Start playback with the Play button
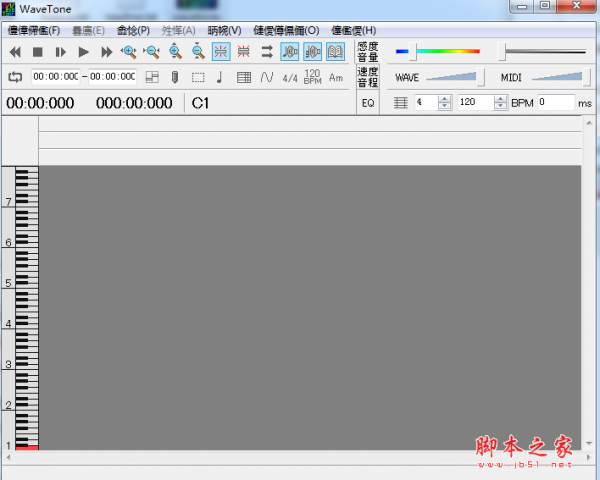This screenshot has height=480, width=600. click(x=83, y=52)
